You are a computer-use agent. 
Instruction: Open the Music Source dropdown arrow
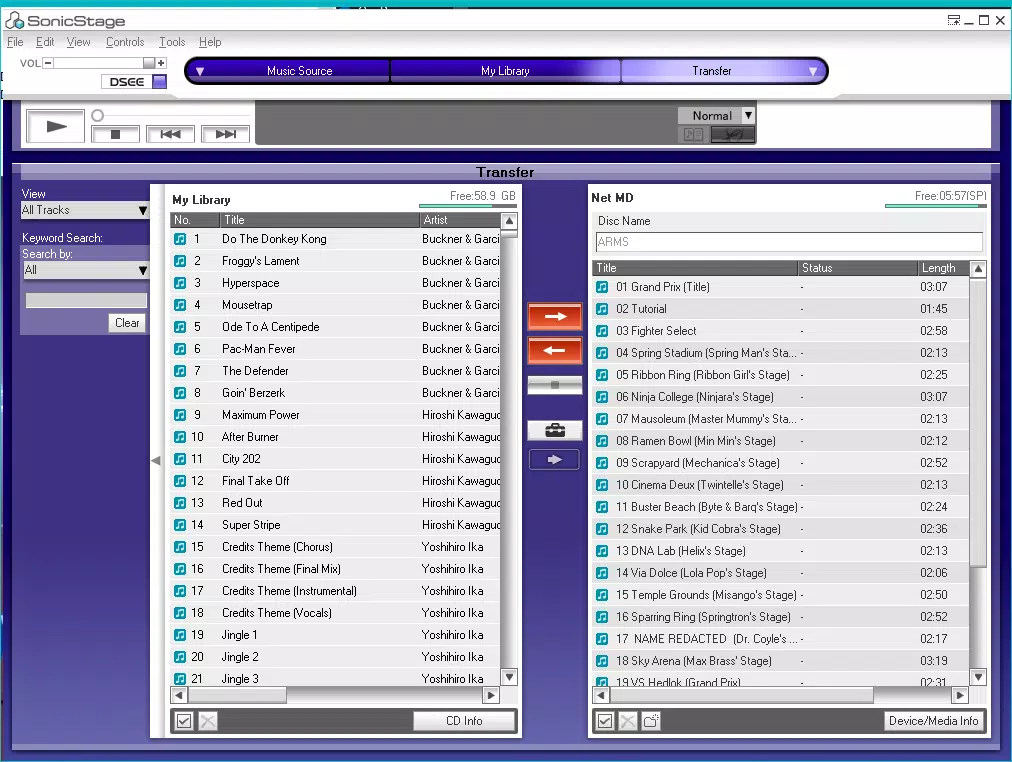pos(200,72)
